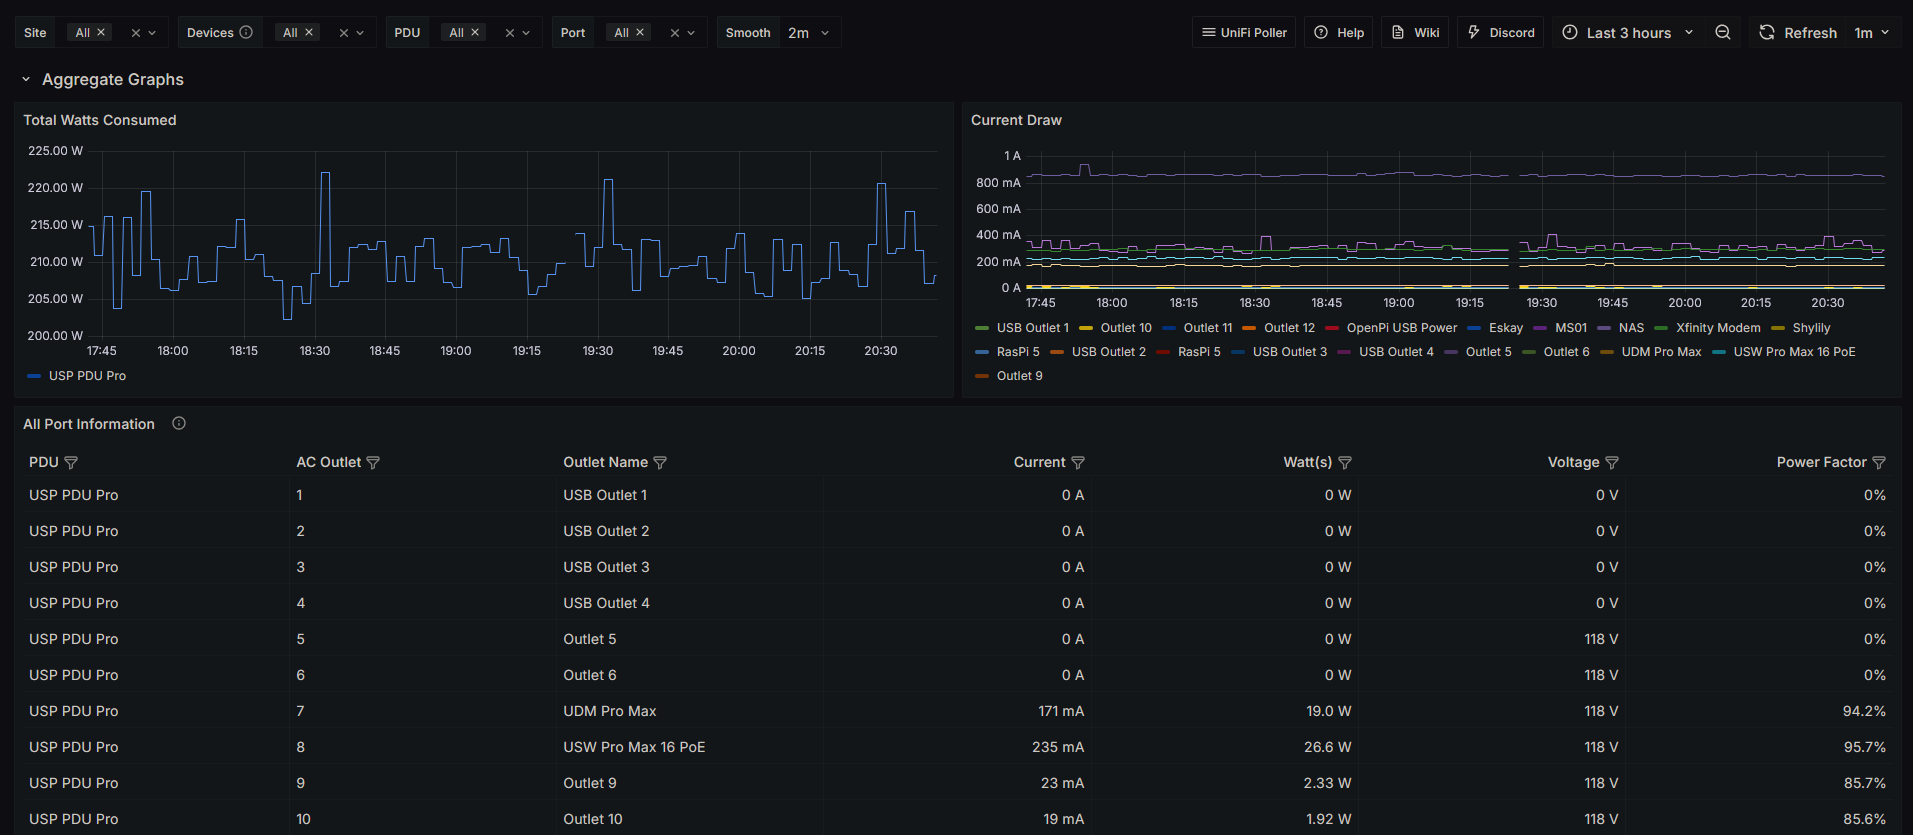This screenshot has height=835, width=1913.
Task: Open the Discord link
Action: [x=1501, y=33]
